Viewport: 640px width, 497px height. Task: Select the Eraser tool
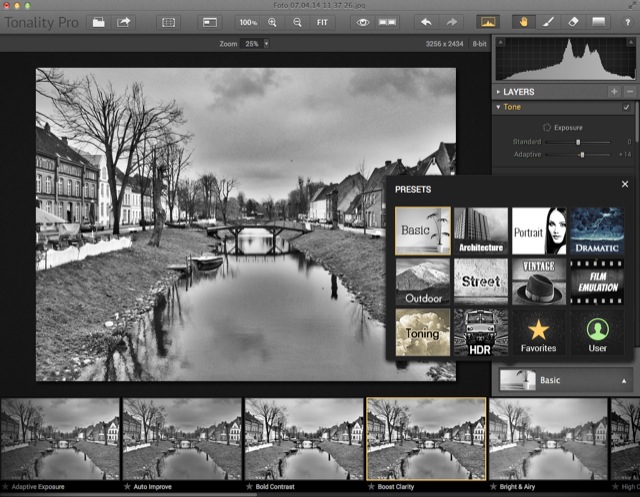pos(573,21)
